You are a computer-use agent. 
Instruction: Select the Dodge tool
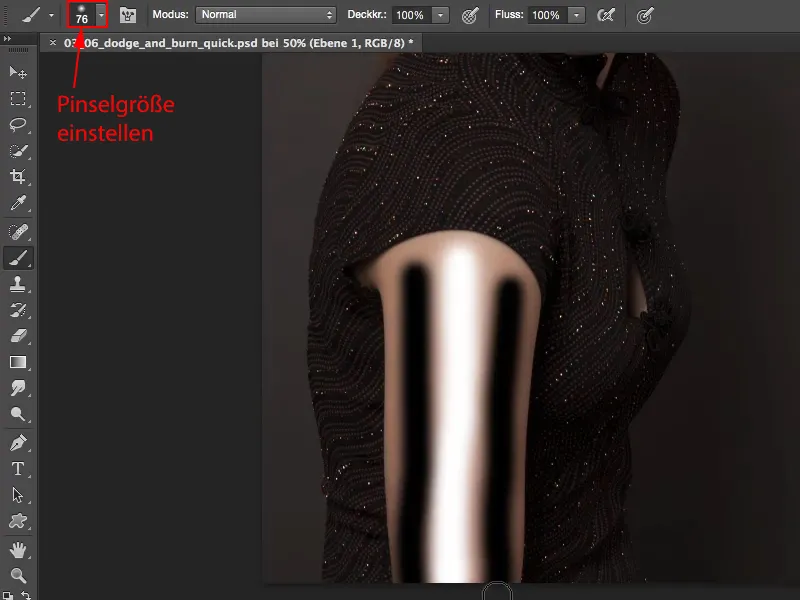coord(18,414)
